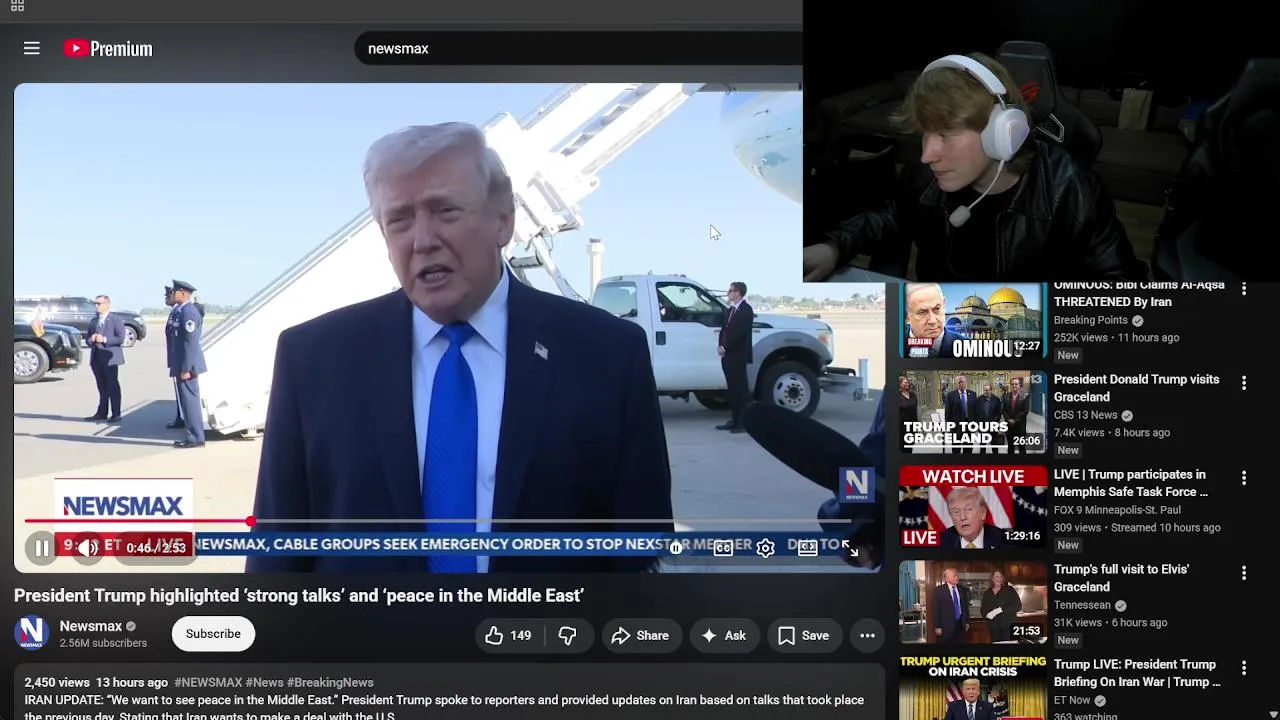The height and width of the screenshot is (720, 1280).
Task: Click the Newsmax watermark in video corner
Action: [x=856, y=484]
